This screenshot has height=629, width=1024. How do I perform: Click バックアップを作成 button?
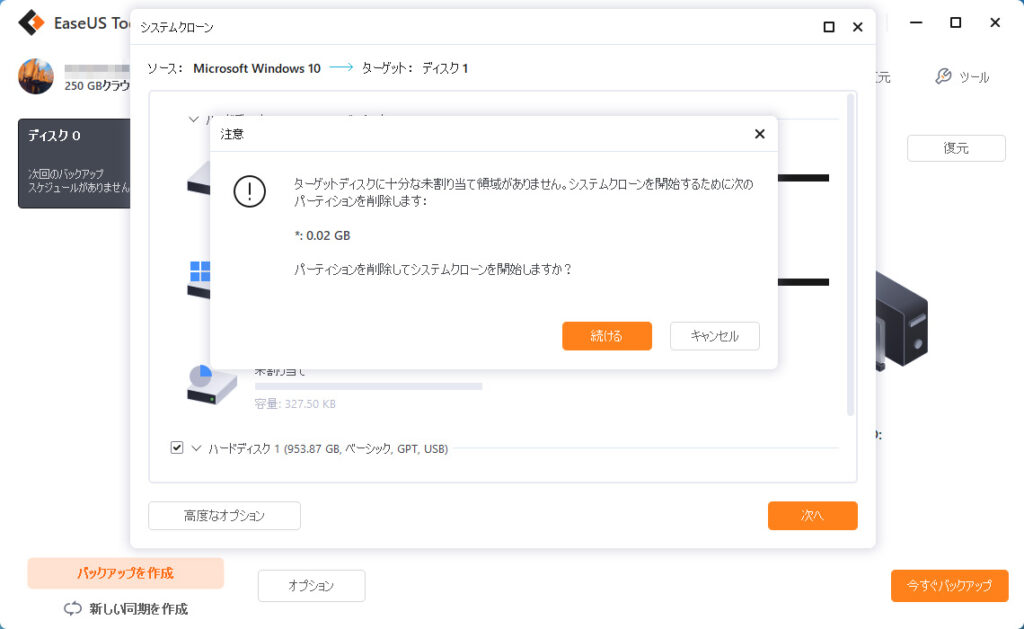point(125,573)
